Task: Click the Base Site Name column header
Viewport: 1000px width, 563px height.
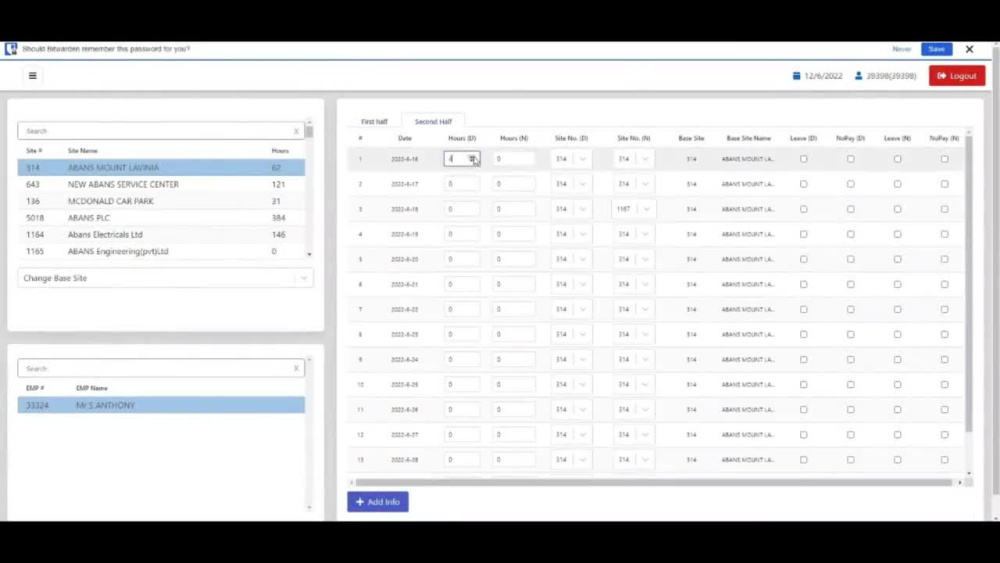Action: pos(749,138)
